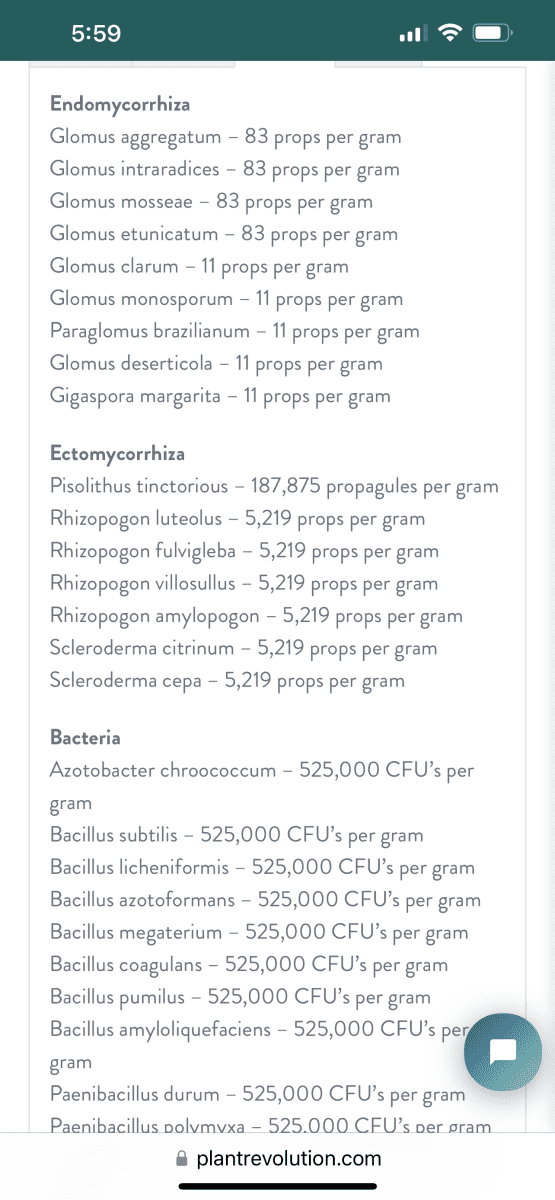Tap the Wi-Fi status icon
The image size is (555, 1200).
pos(449,34)
